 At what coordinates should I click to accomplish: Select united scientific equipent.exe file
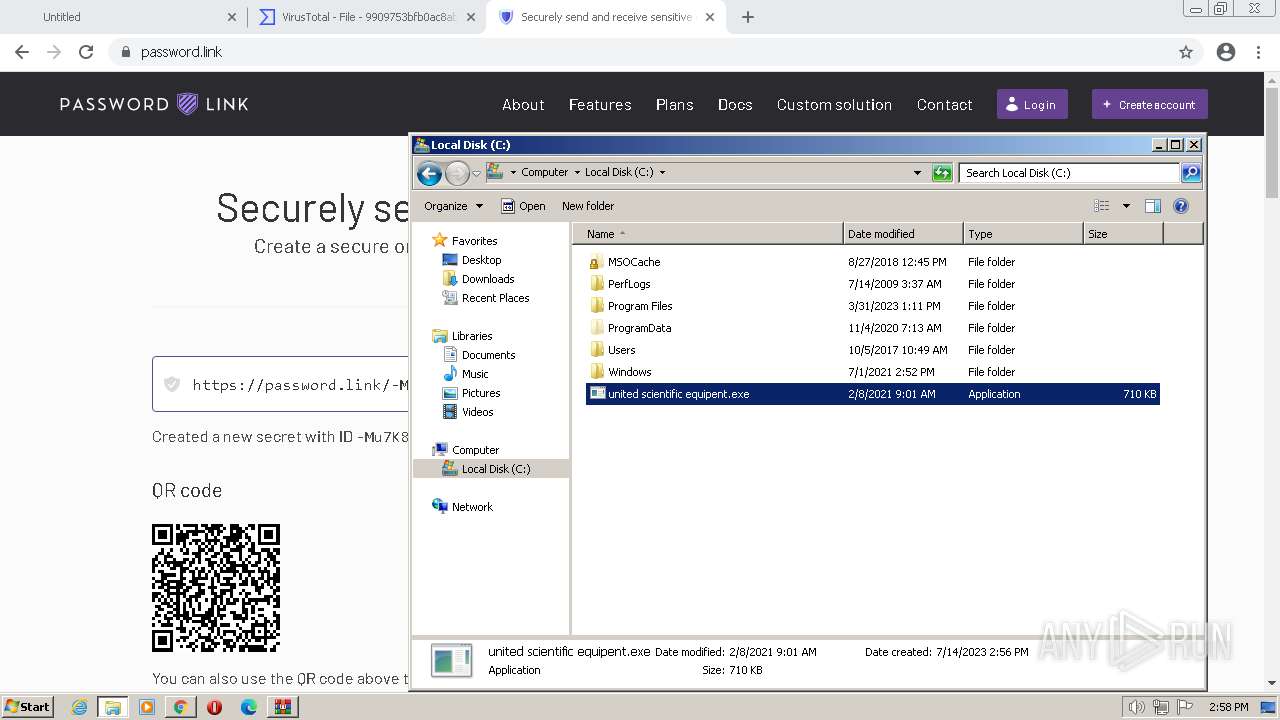click(872, 394)
